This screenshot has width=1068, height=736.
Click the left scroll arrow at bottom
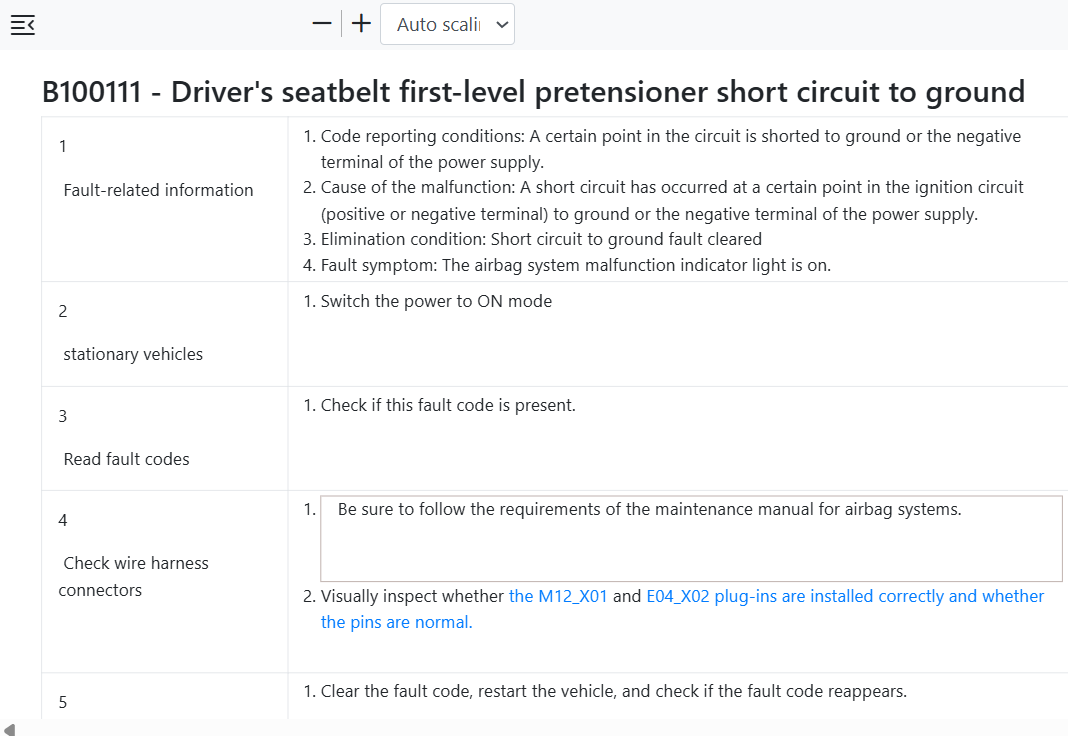(9, 729)
